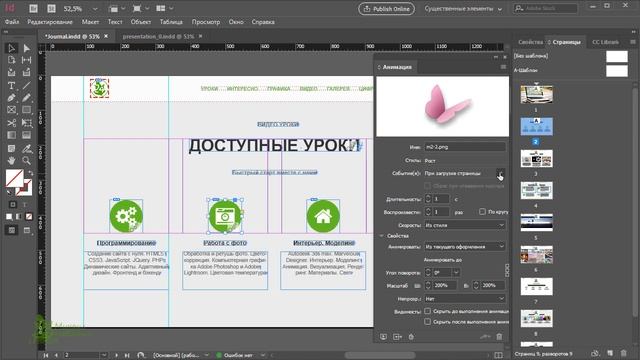Select the Selection tool (black arrow)

11,48
